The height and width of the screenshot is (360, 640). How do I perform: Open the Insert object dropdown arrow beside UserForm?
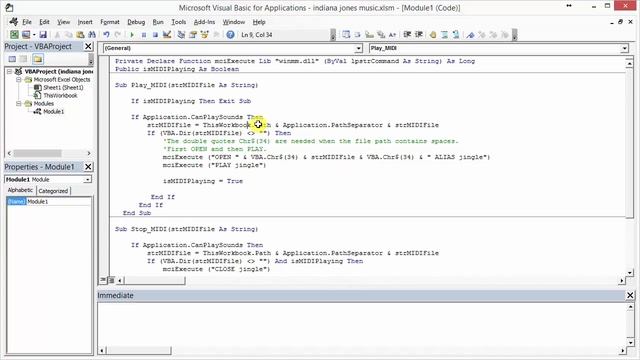coord(34,35)
